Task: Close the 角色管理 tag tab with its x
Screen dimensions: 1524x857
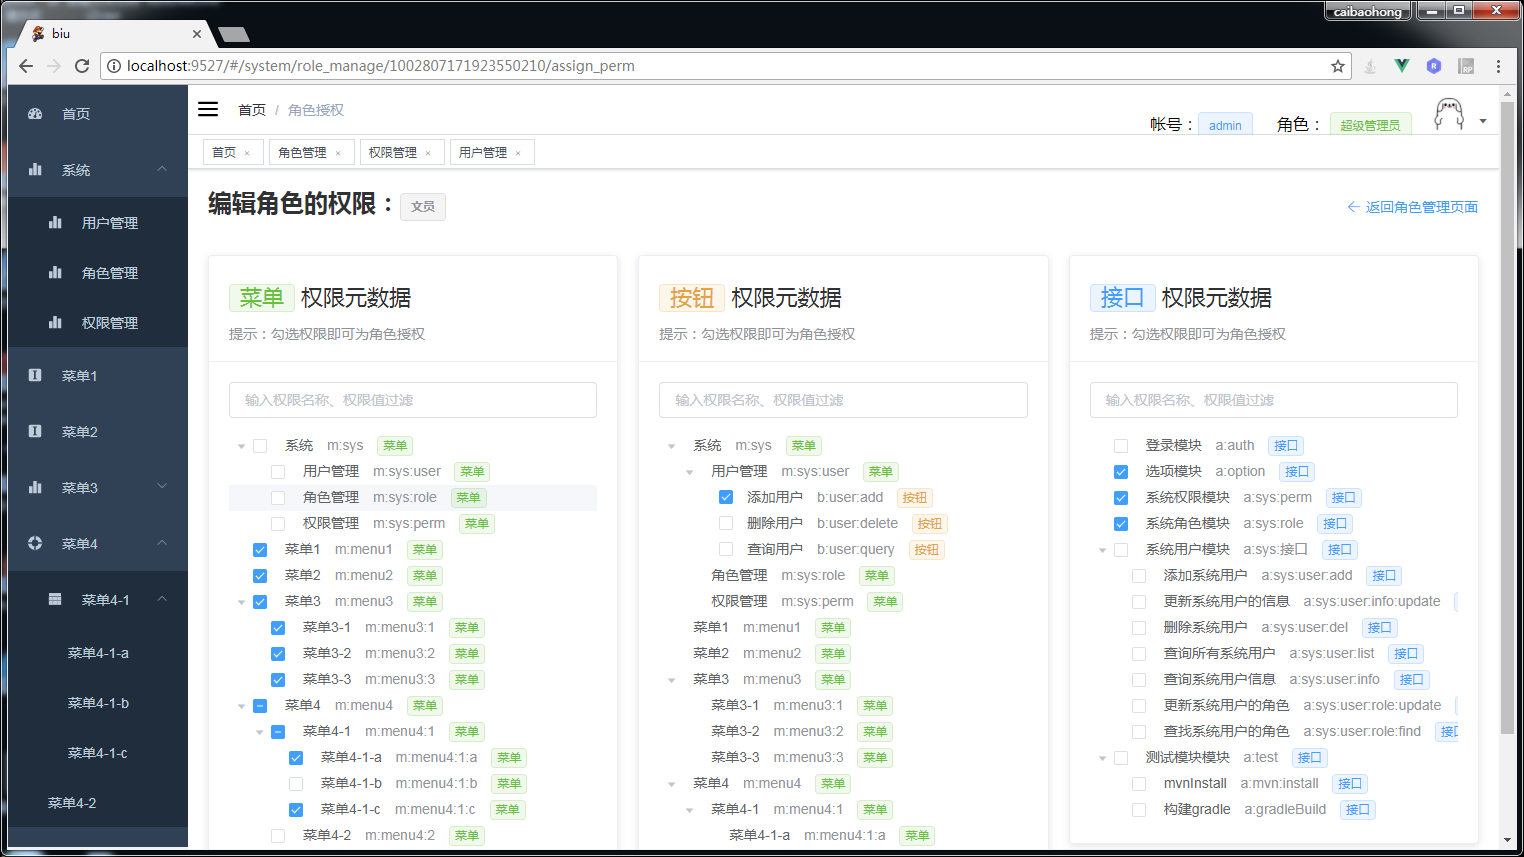Action: [338, 153]
